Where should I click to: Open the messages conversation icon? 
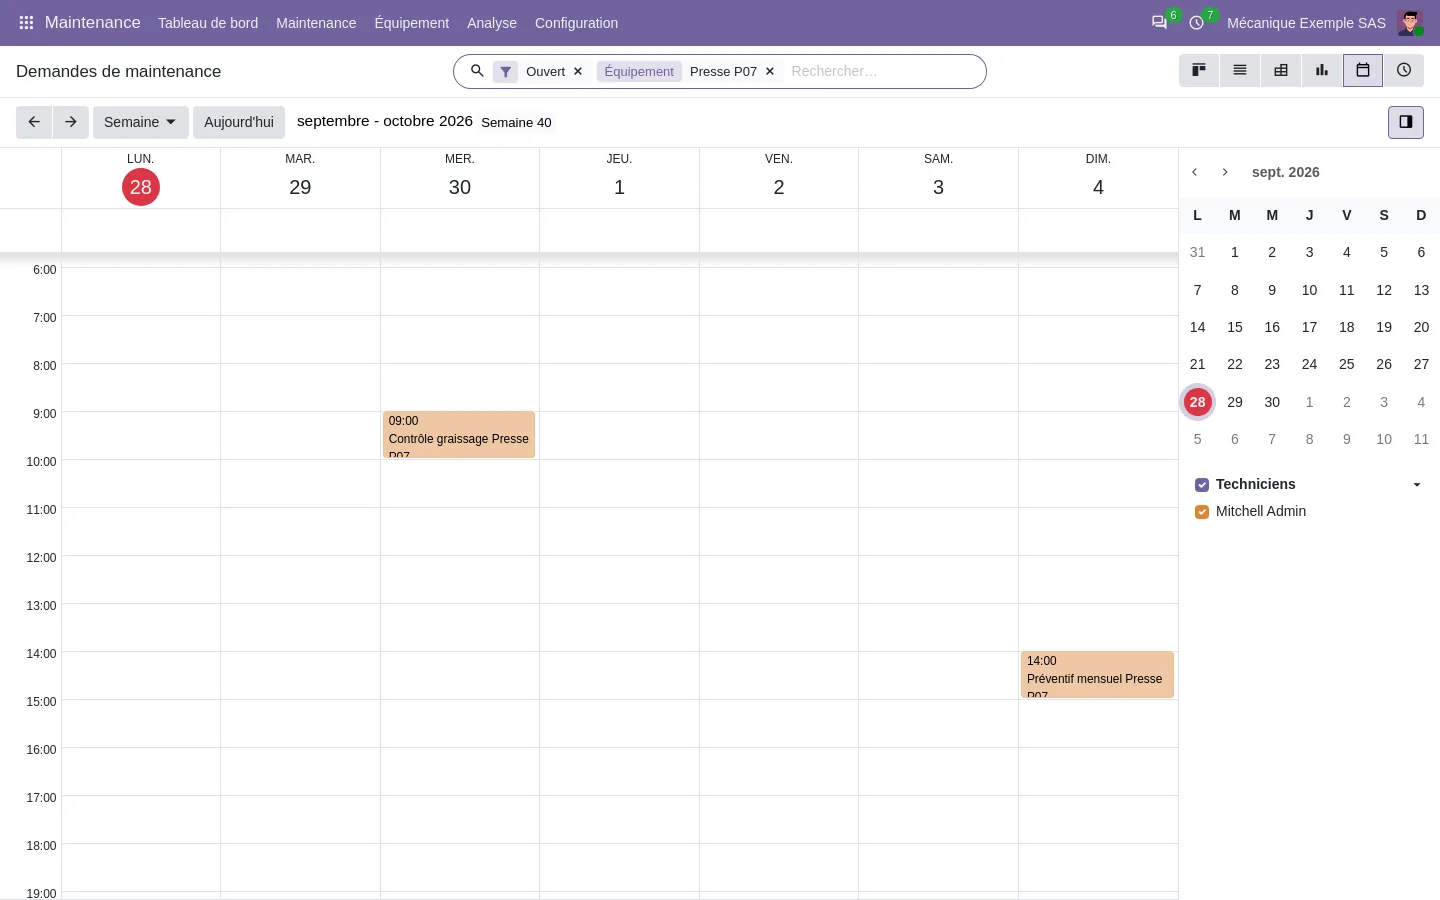[x=1159, y=23]
